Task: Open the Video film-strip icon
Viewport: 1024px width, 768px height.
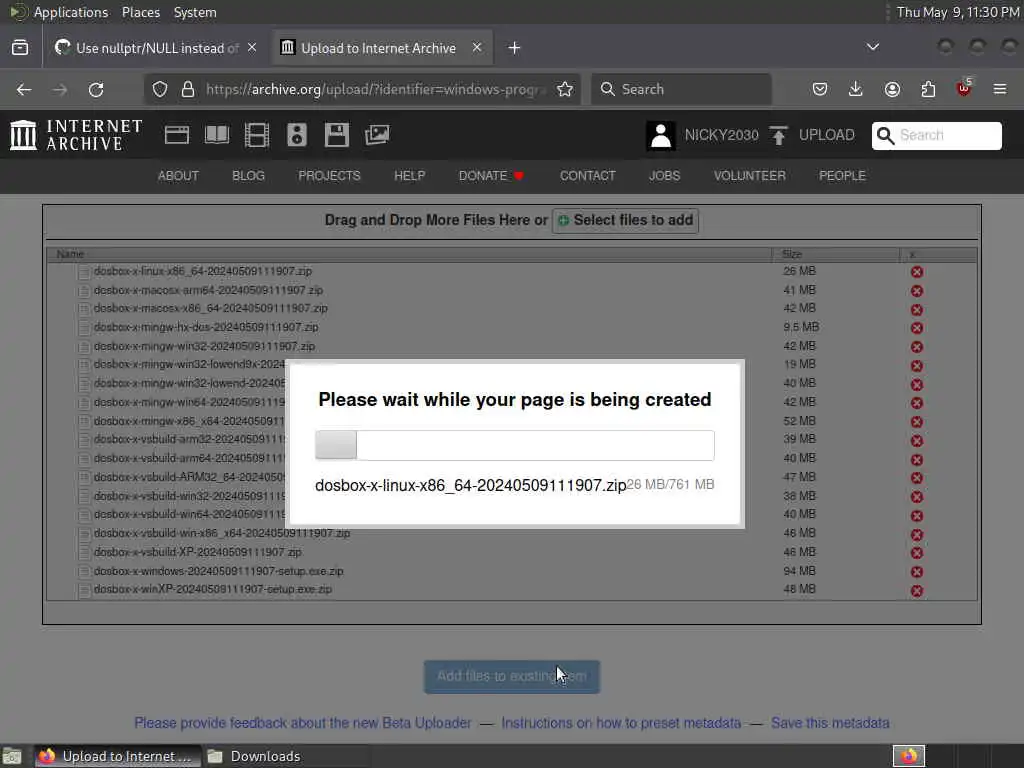Action: [257, 135]
